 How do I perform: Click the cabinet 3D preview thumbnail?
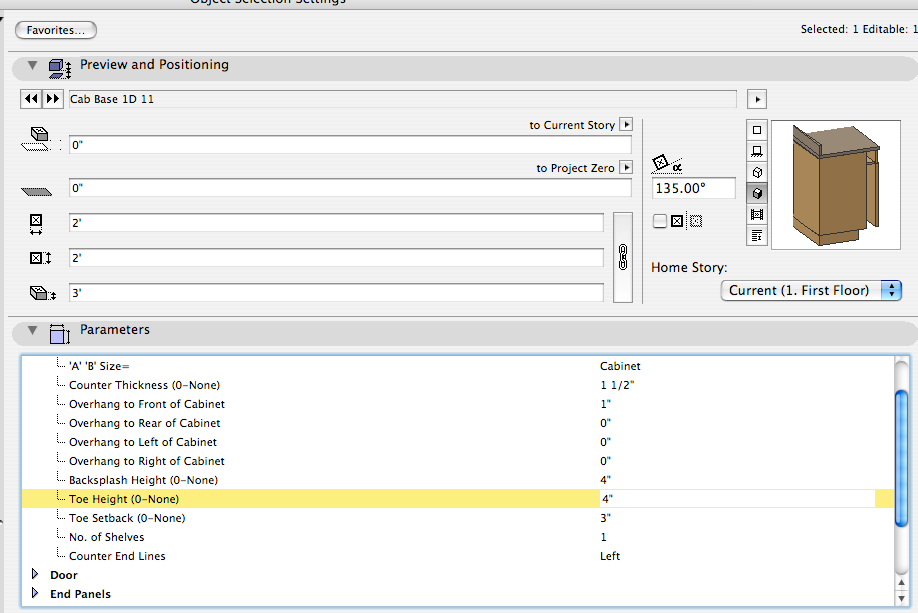(x=835, y=185)
